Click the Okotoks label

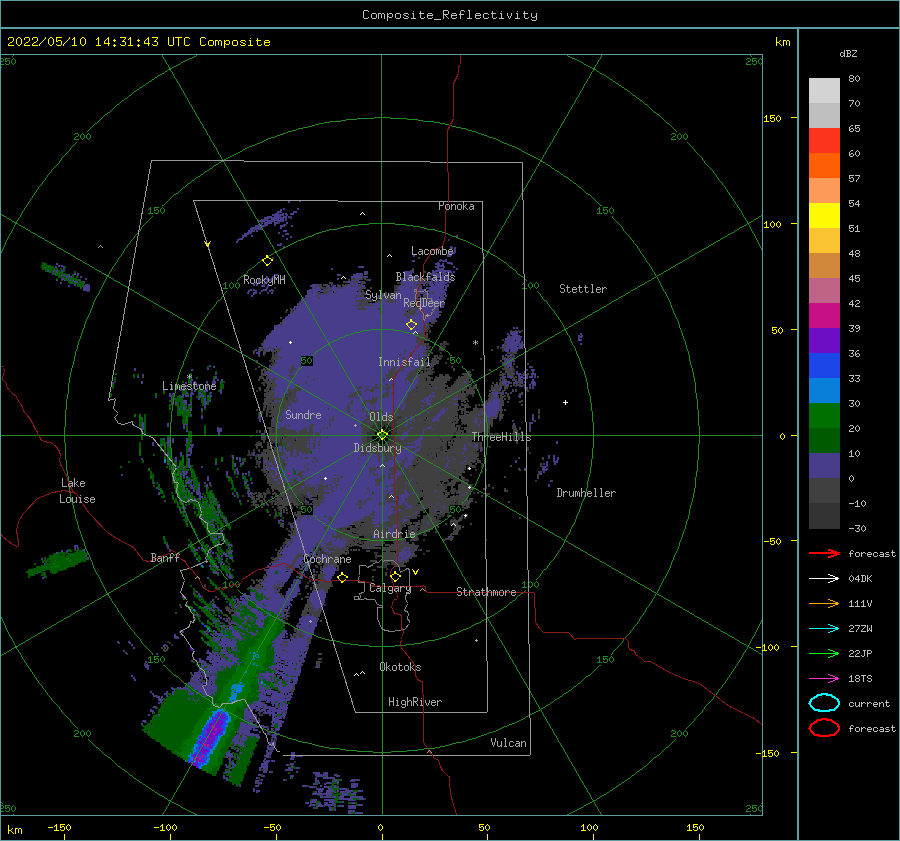coord(400,667)
